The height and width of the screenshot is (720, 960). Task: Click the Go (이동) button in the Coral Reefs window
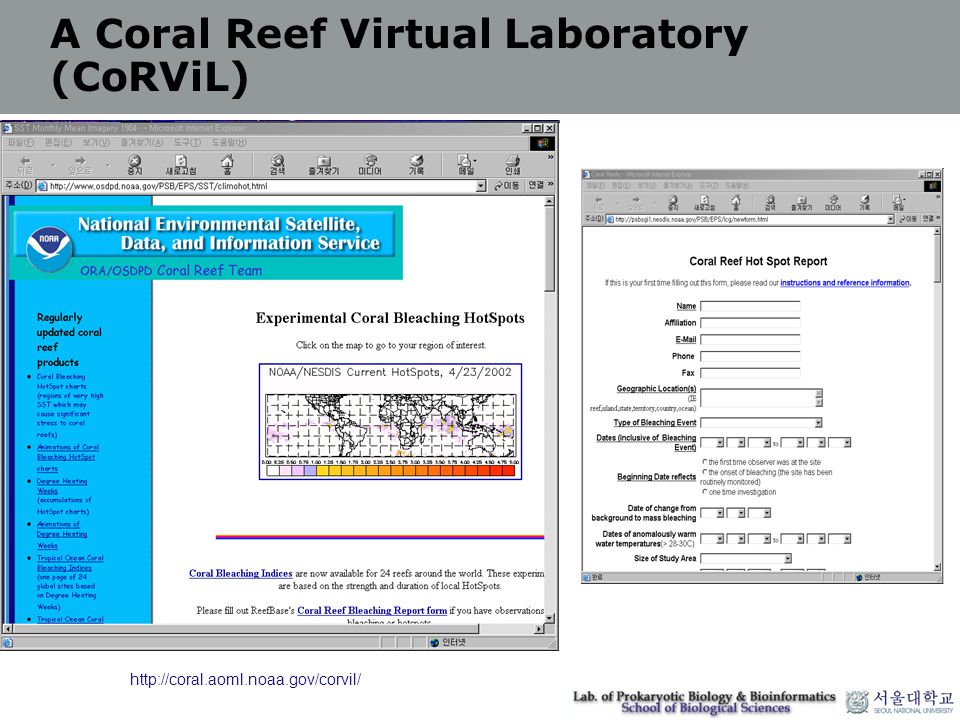908,219
